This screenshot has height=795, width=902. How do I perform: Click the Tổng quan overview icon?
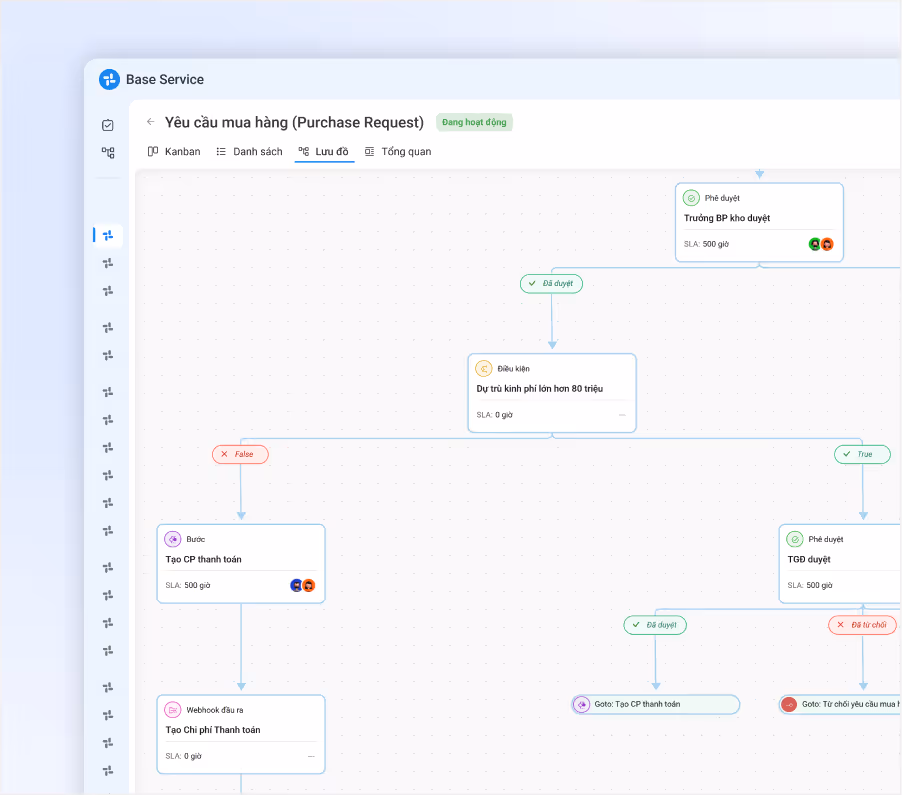[x=369, y=151]
